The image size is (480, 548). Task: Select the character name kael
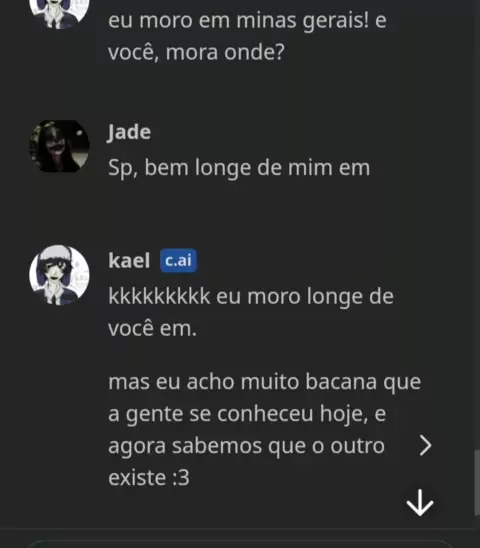[x=129, y=261]
